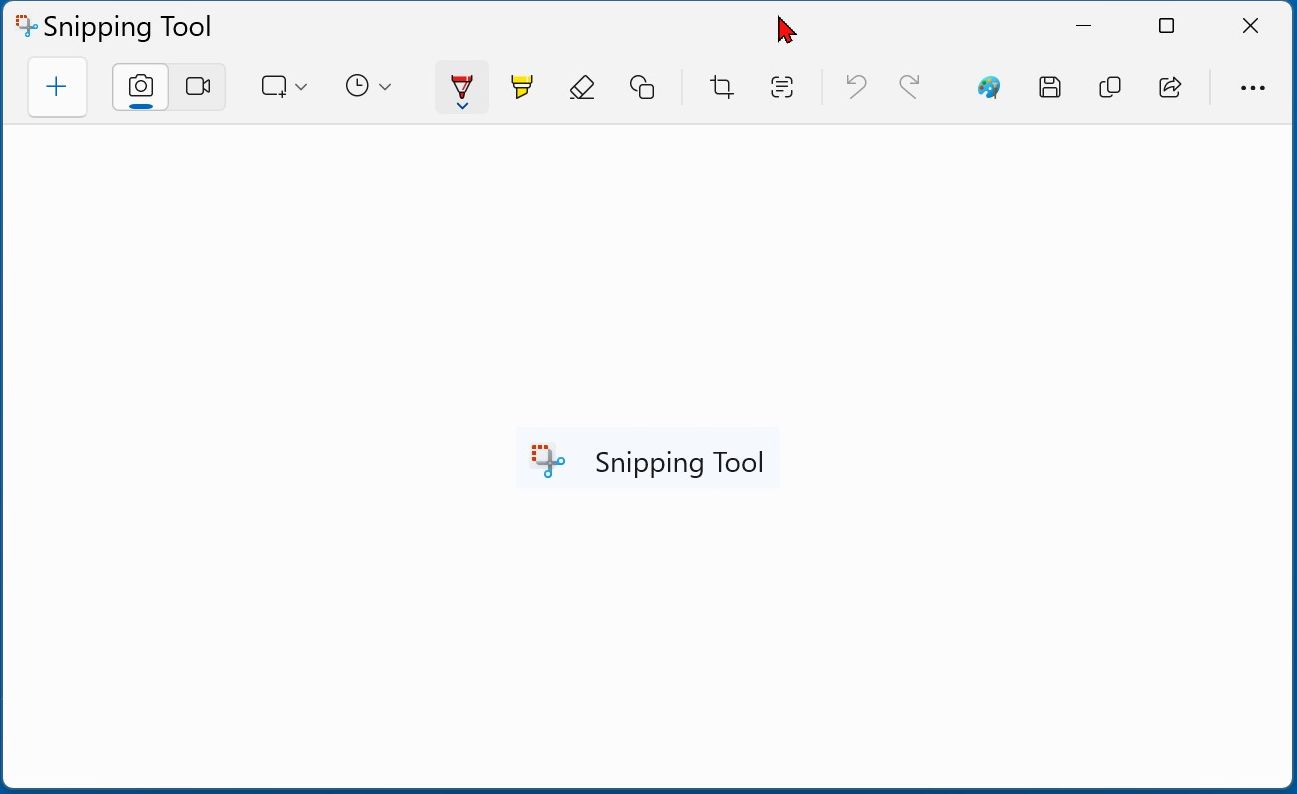Click the Snipping Tool logo in canvas
The height and width of the screenshot is (794, 1297).
click(x=548, y=461)
